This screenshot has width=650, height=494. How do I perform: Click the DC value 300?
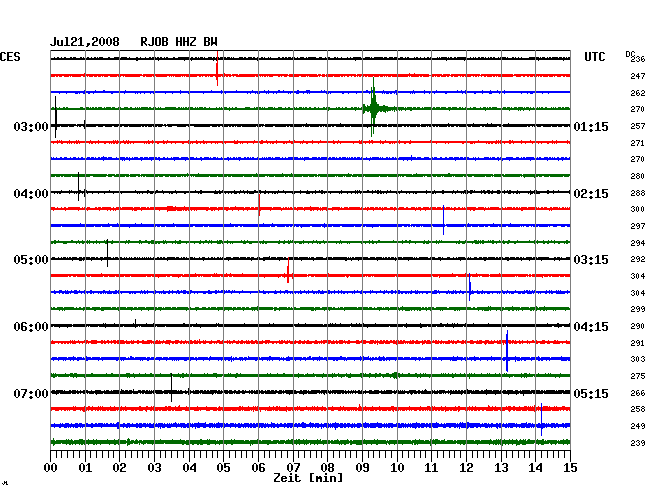tap(638, 209)
